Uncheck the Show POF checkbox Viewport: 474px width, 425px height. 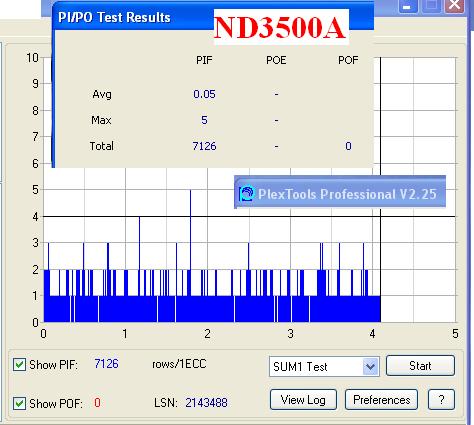pyautogui.click(x=19, y=403)
